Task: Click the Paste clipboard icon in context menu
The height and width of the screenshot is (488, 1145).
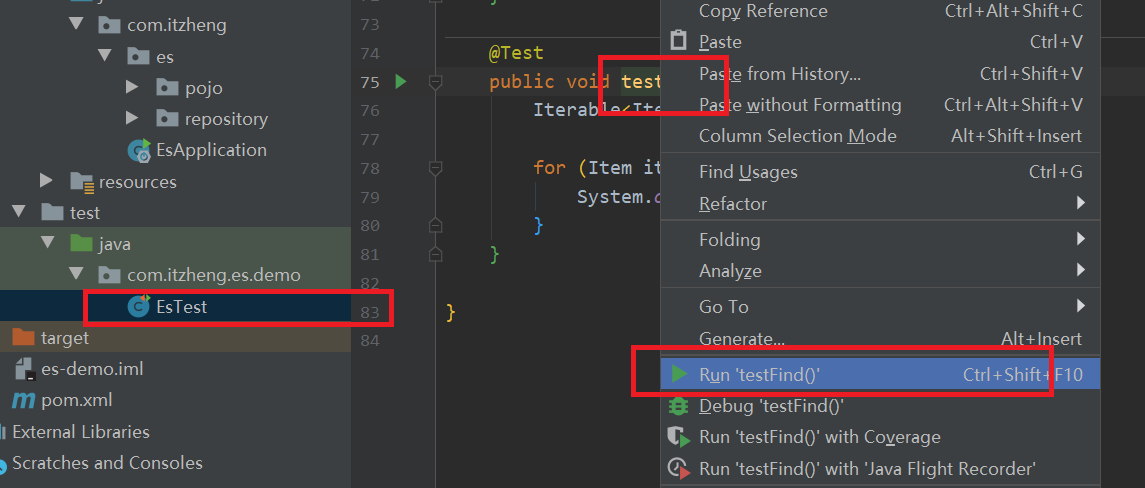Action: pyautogui.click(x=679, y=42)
